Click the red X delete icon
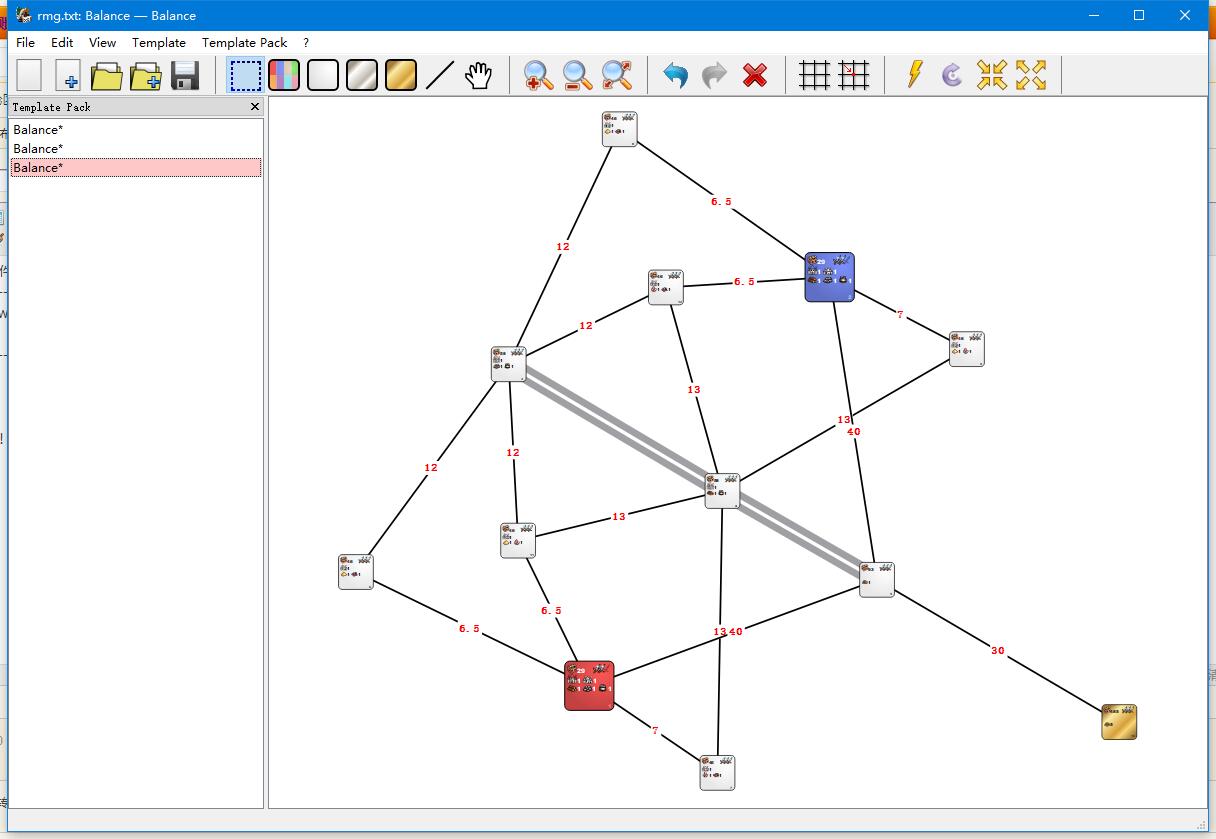The image size is (1216, 839). [755, 76]
